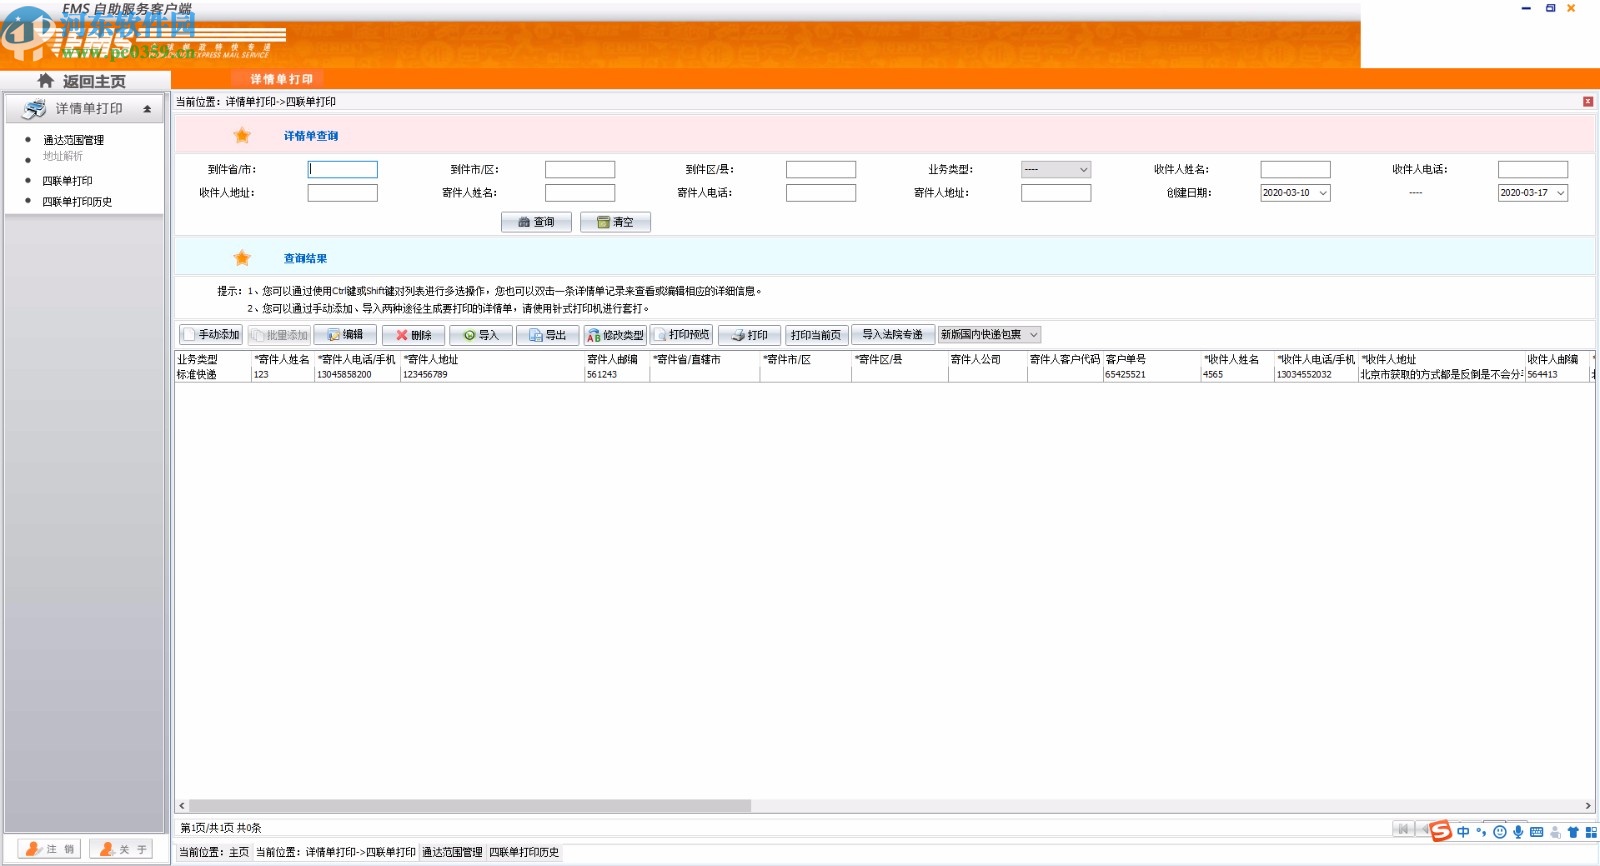Toggle Sogou Chinese/English mode 中 icon
This screenshot has width=1600, height=866.
coord(1463,832)
